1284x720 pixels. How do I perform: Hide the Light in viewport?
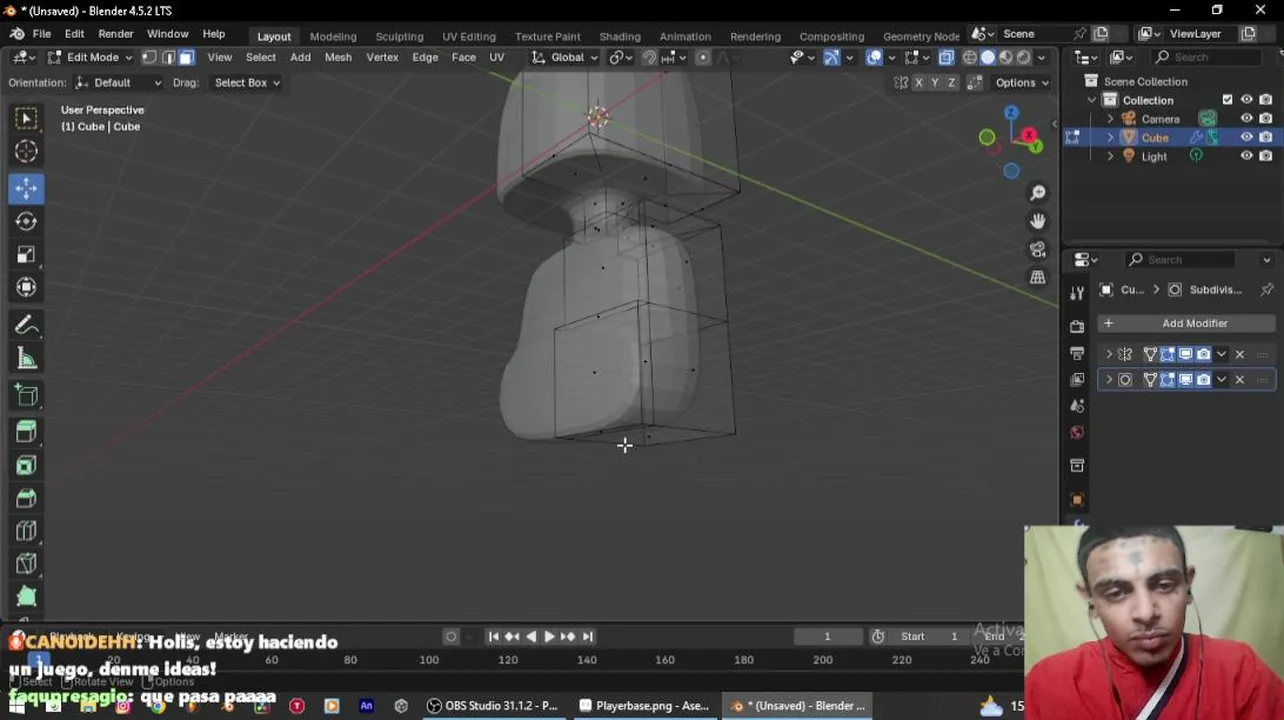(x=1246, y=156)
